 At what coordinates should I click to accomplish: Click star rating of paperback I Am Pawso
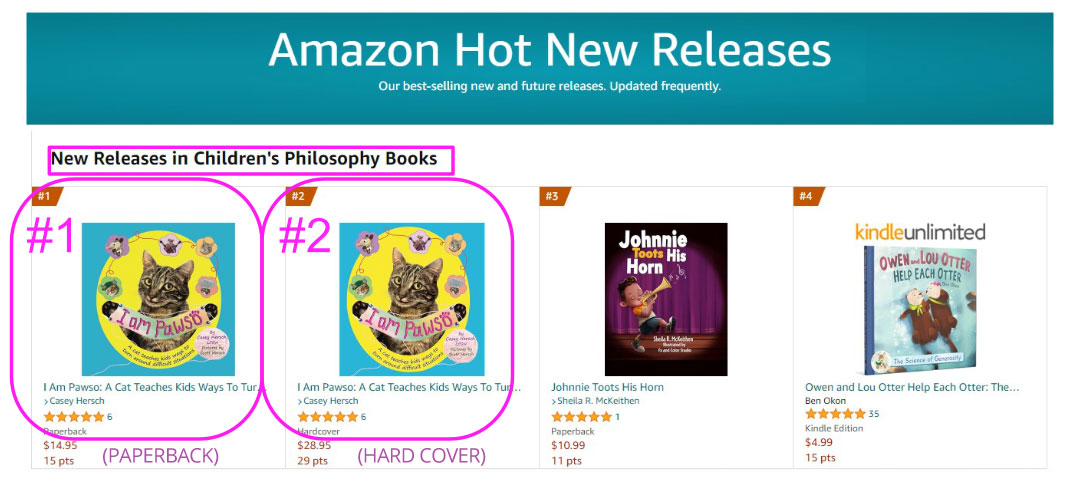(73, 416)
